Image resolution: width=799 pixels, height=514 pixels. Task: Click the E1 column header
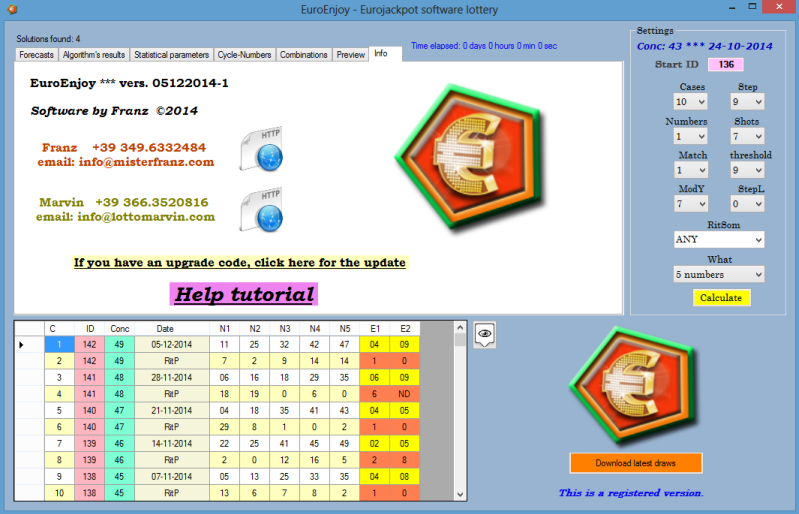click(375, 329)
